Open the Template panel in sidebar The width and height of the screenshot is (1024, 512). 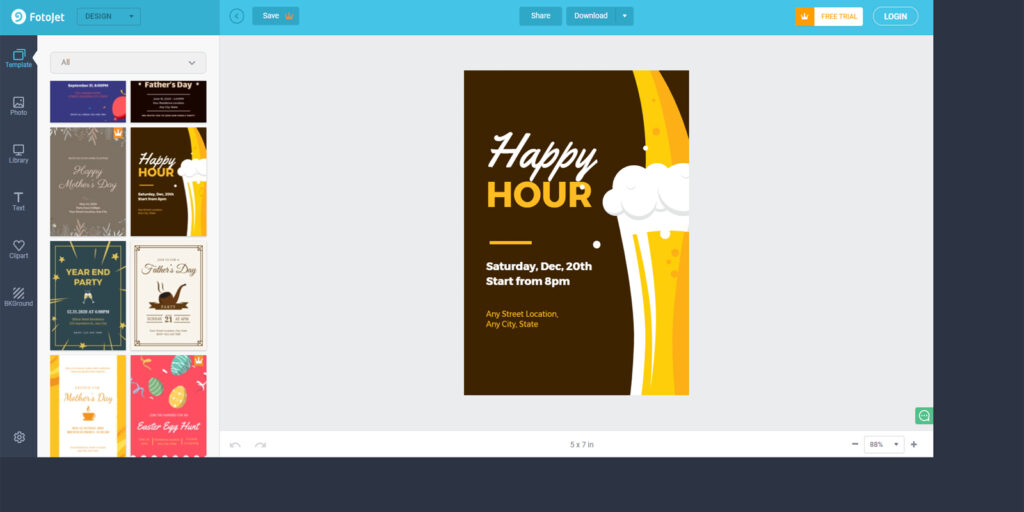point(18,58)
